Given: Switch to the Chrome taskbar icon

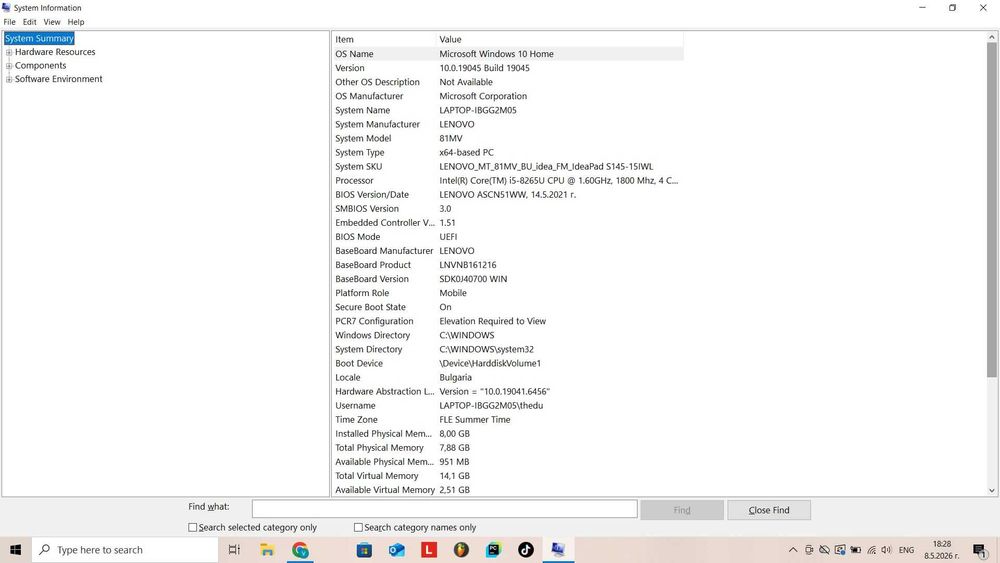Looking at the screenshot, I should 300,550.
